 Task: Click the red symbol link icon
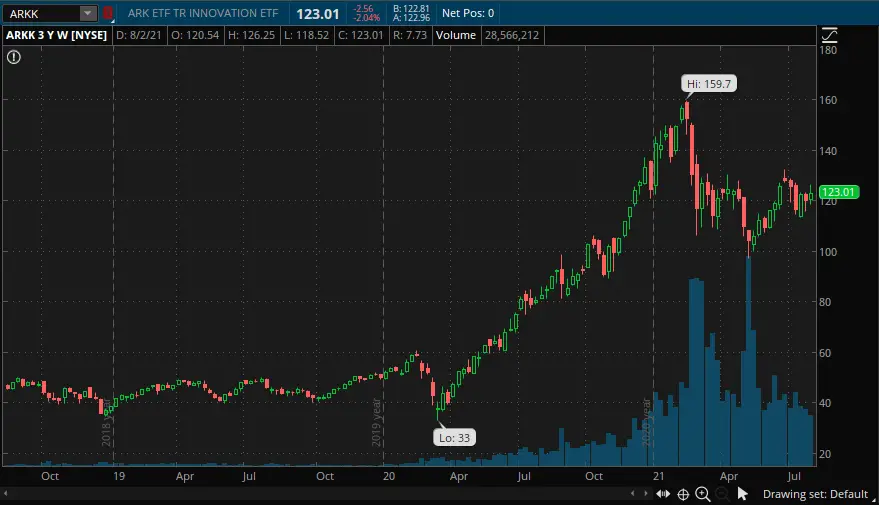pos(108,13)
